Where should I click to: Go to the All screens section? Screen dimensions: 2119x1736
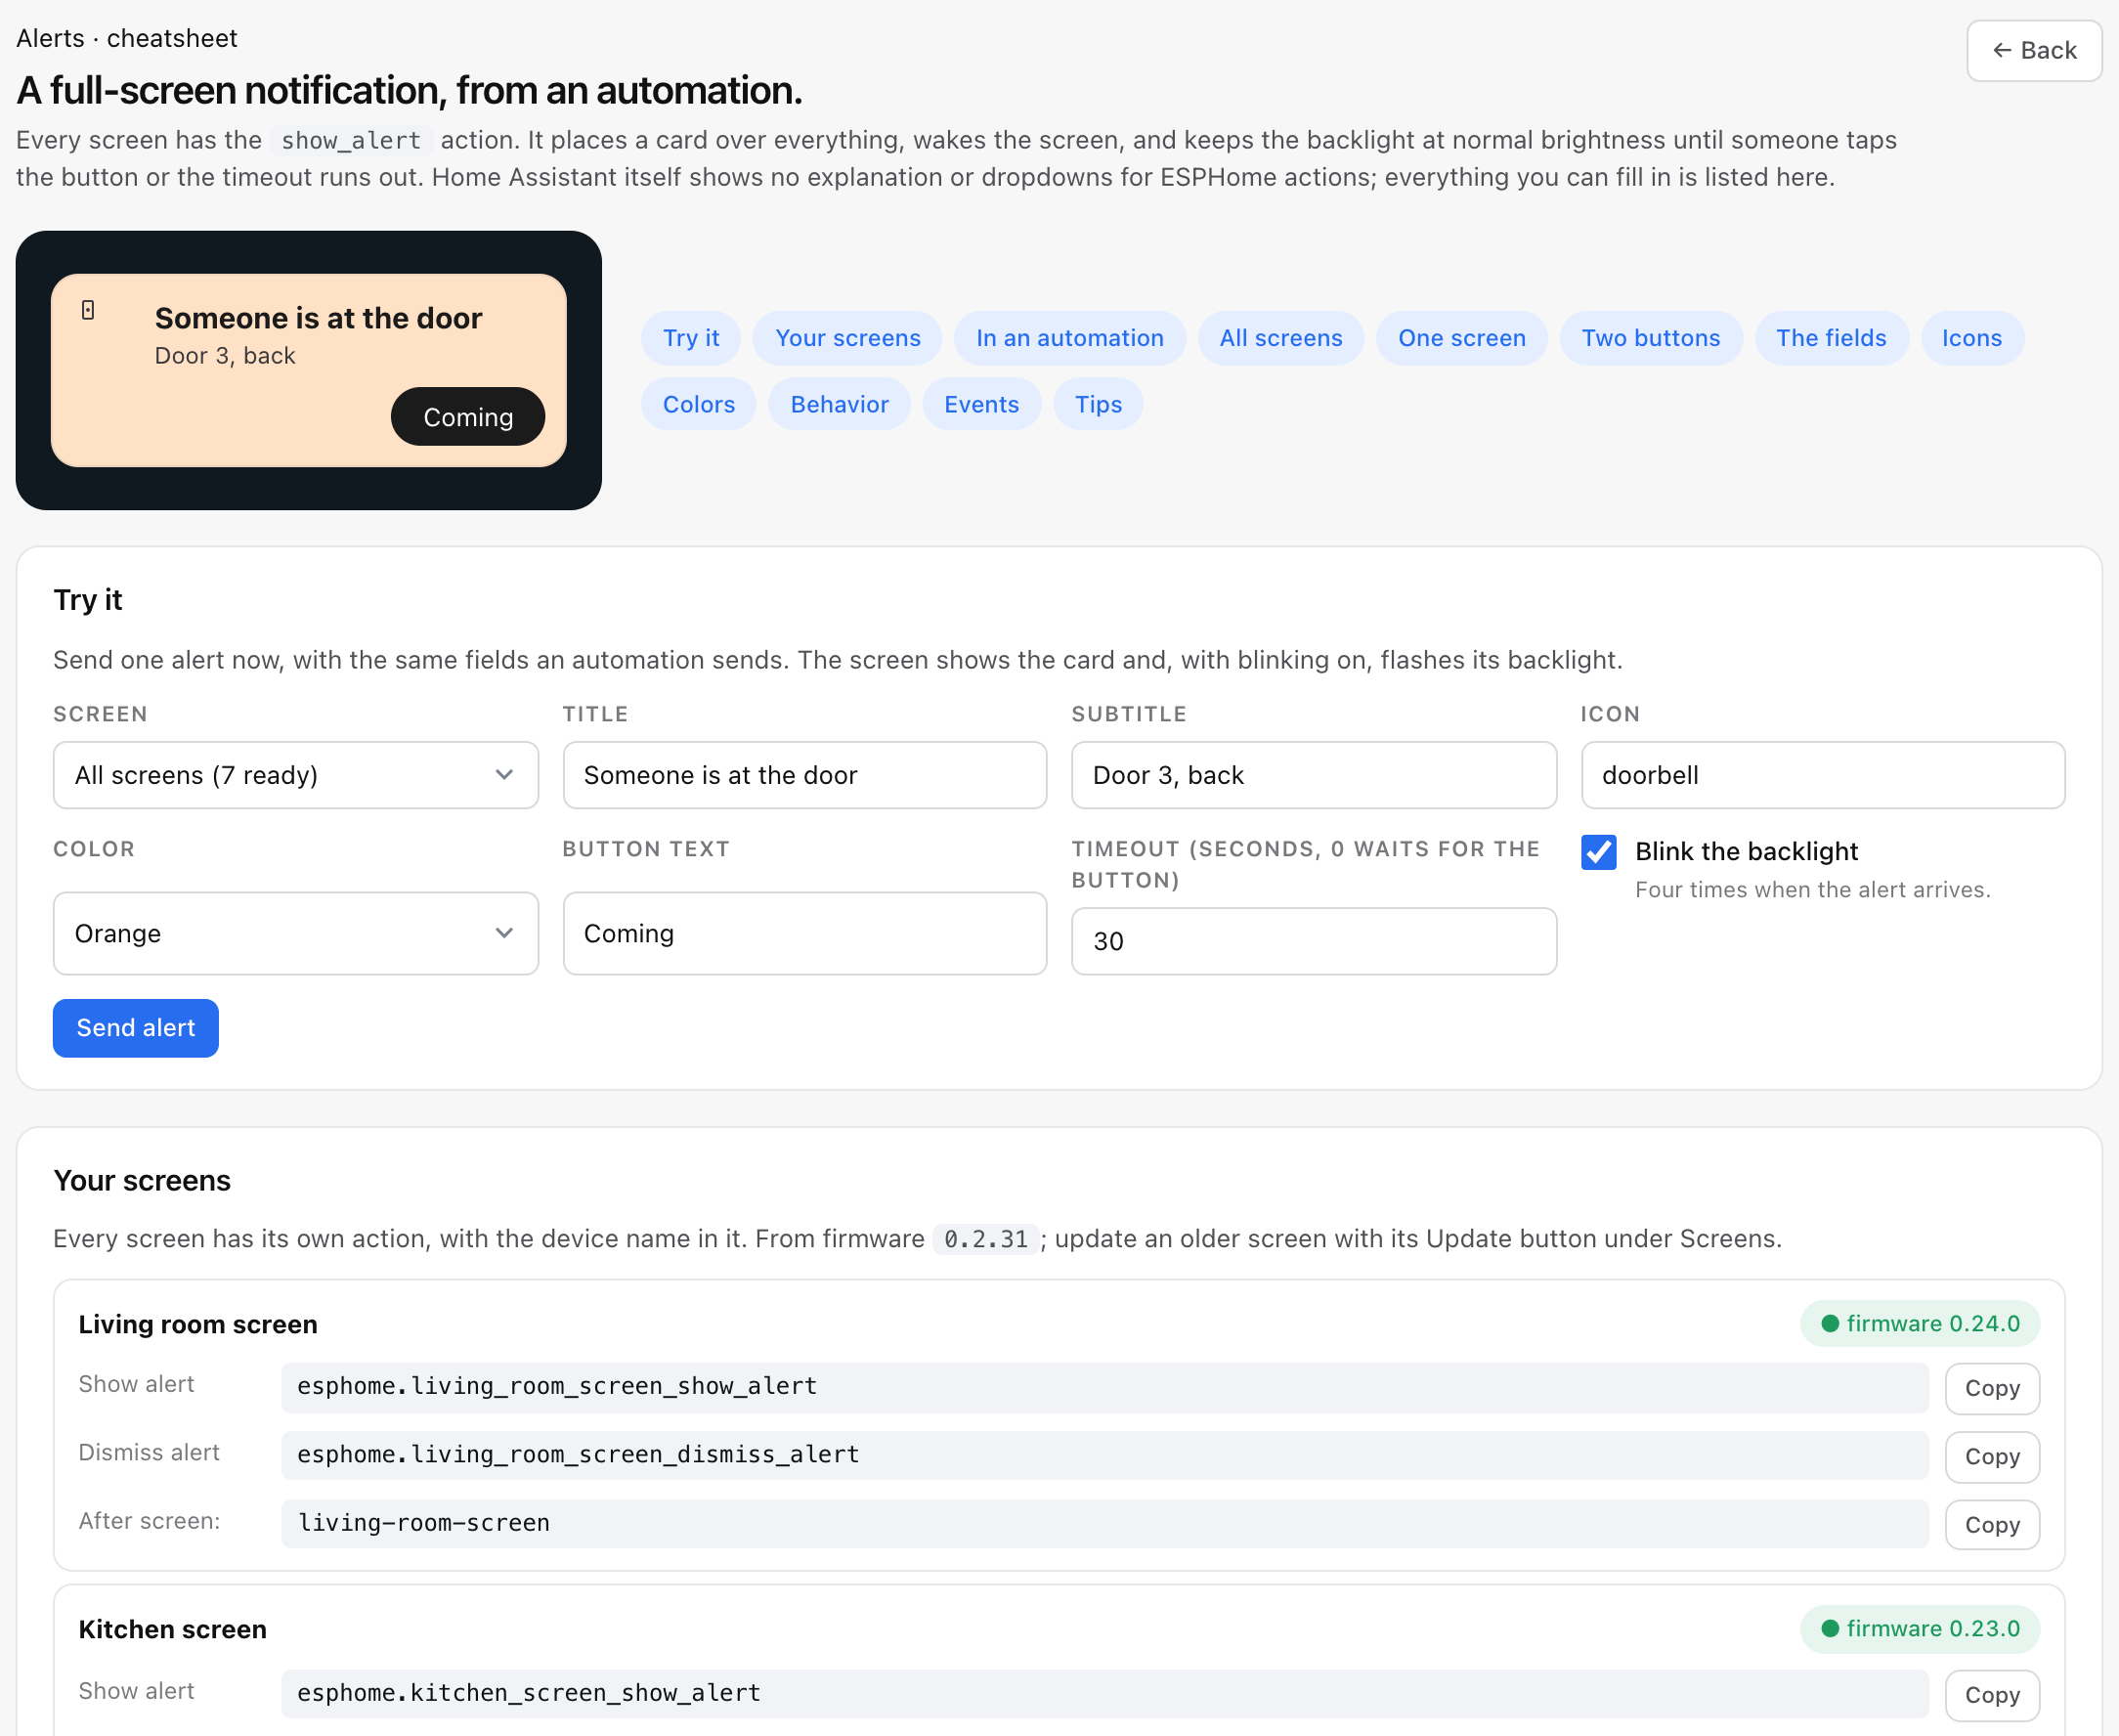point(1280,338)
